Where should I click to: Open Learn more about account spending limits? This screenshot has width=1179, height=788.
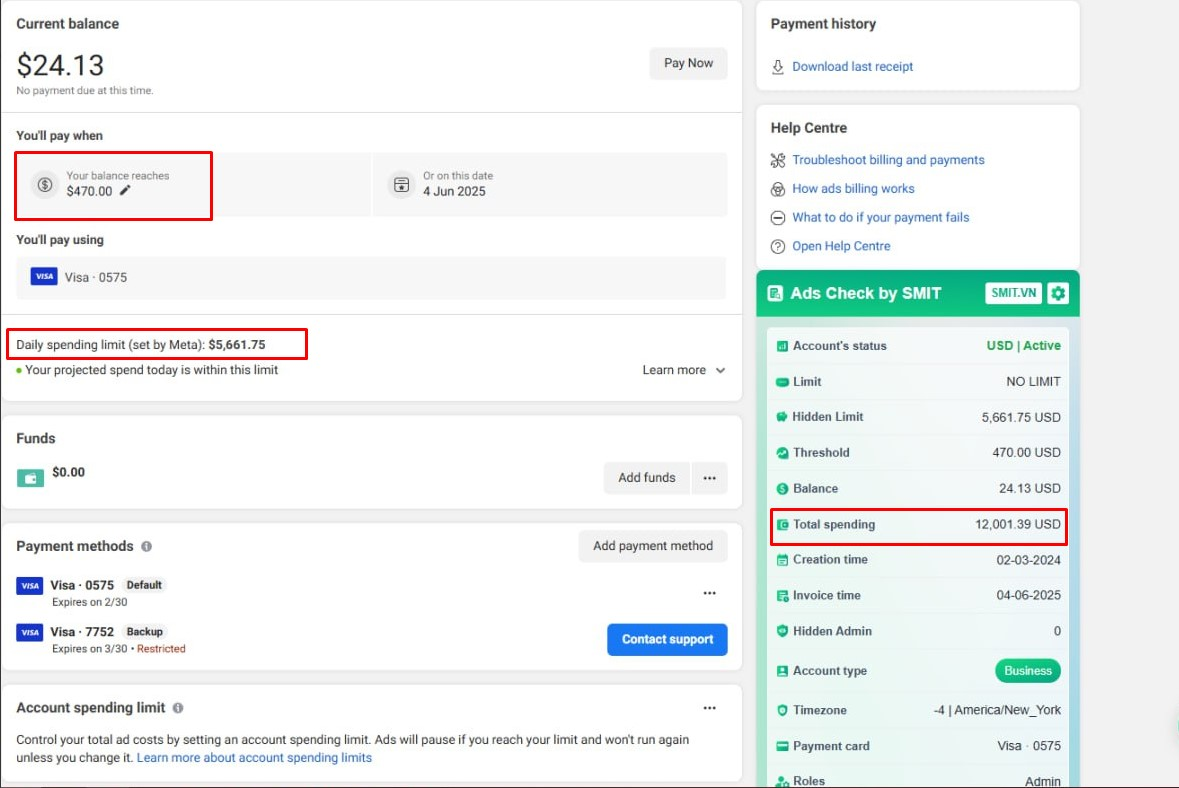coord(254,757)
